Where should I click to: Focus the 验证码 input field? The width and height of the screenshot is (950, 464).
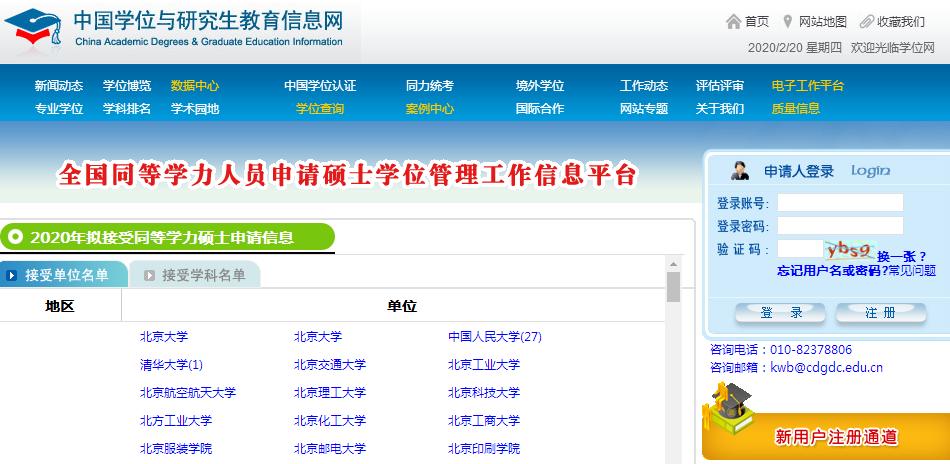800,249
